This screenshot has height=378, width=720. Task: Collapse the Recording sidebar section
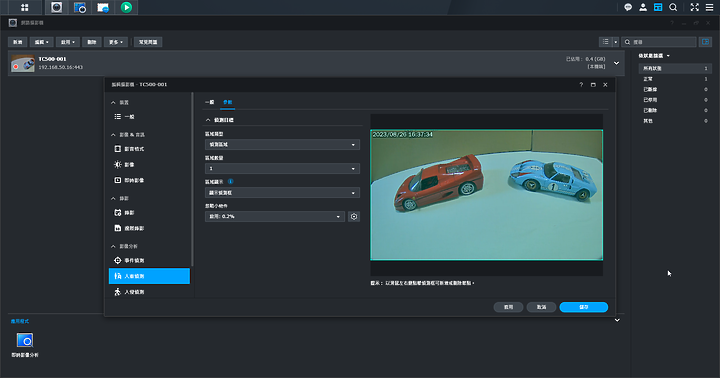pos(113,198)
